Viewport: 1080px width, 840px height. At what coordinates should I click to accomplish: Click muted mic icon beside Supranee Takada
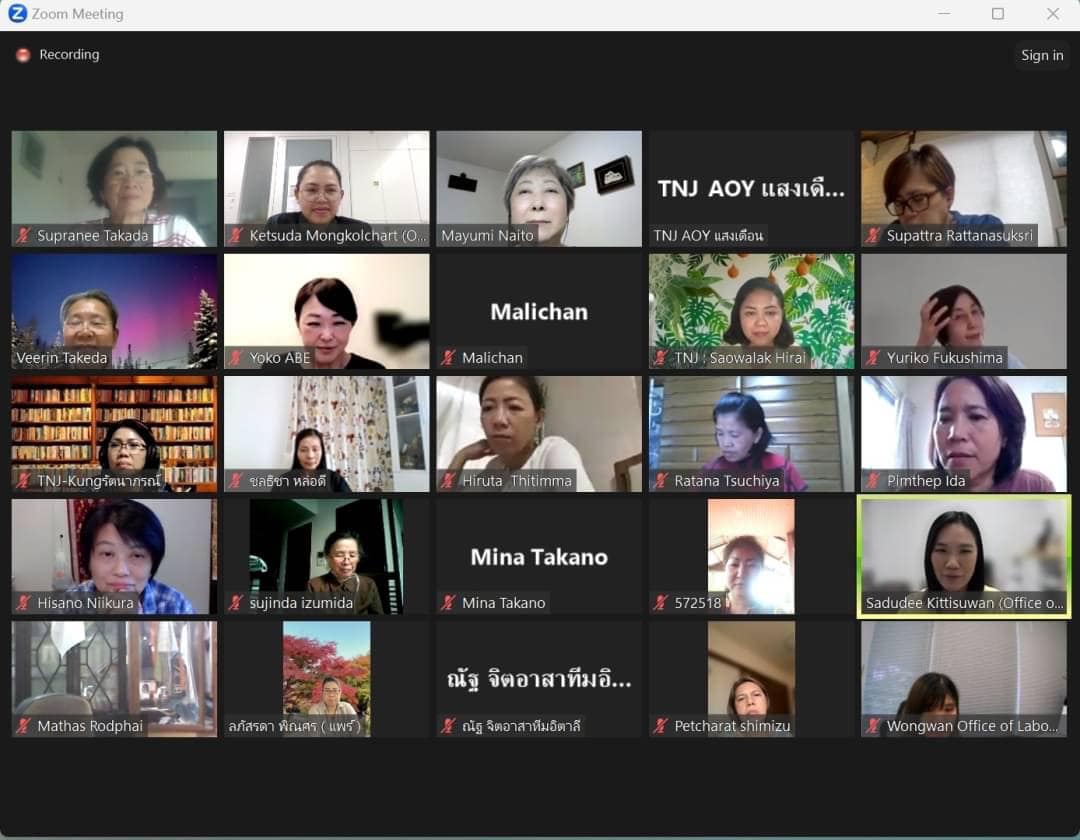(24, 235)
